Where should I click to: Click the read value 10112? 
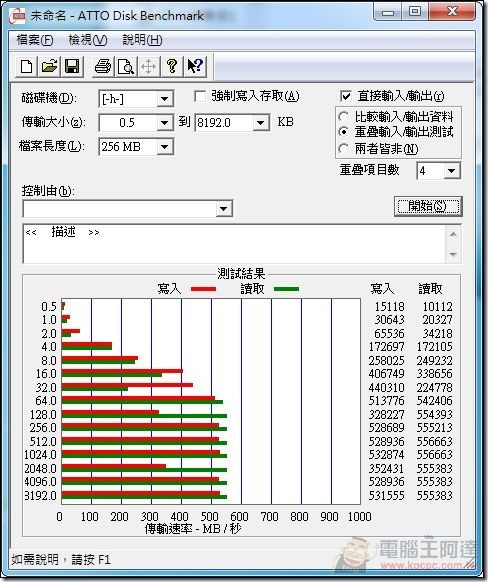click(438, 307)
